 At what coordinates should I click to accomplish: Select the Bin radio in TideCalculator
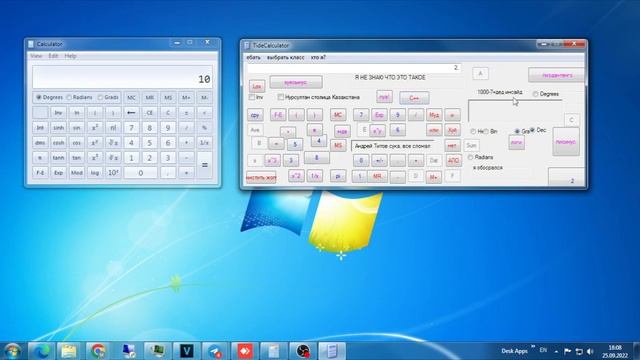pyautogui.click(x=491, y=131)
